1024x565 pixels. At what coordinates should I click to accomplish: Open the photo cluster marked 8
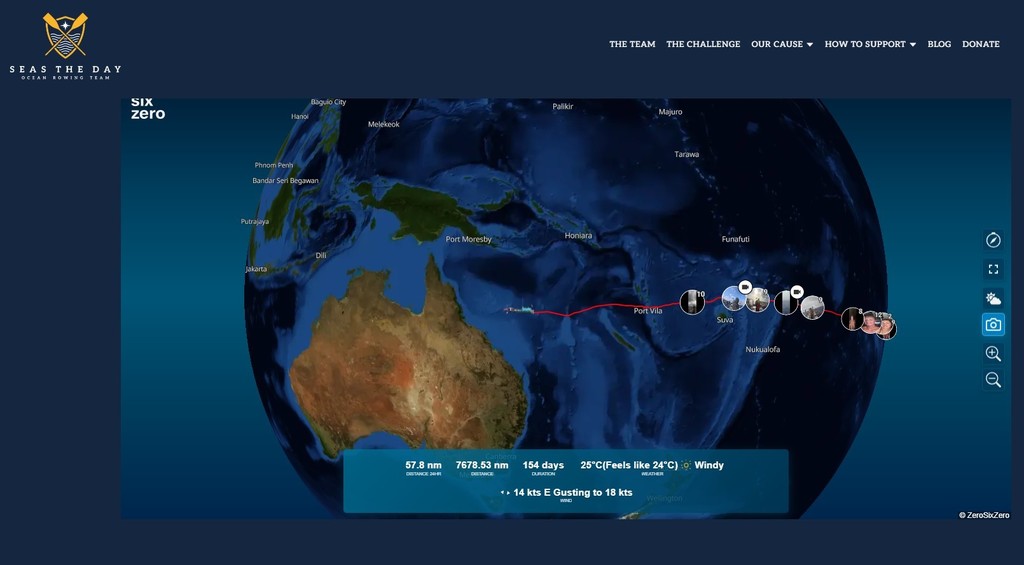click(852, 318)
